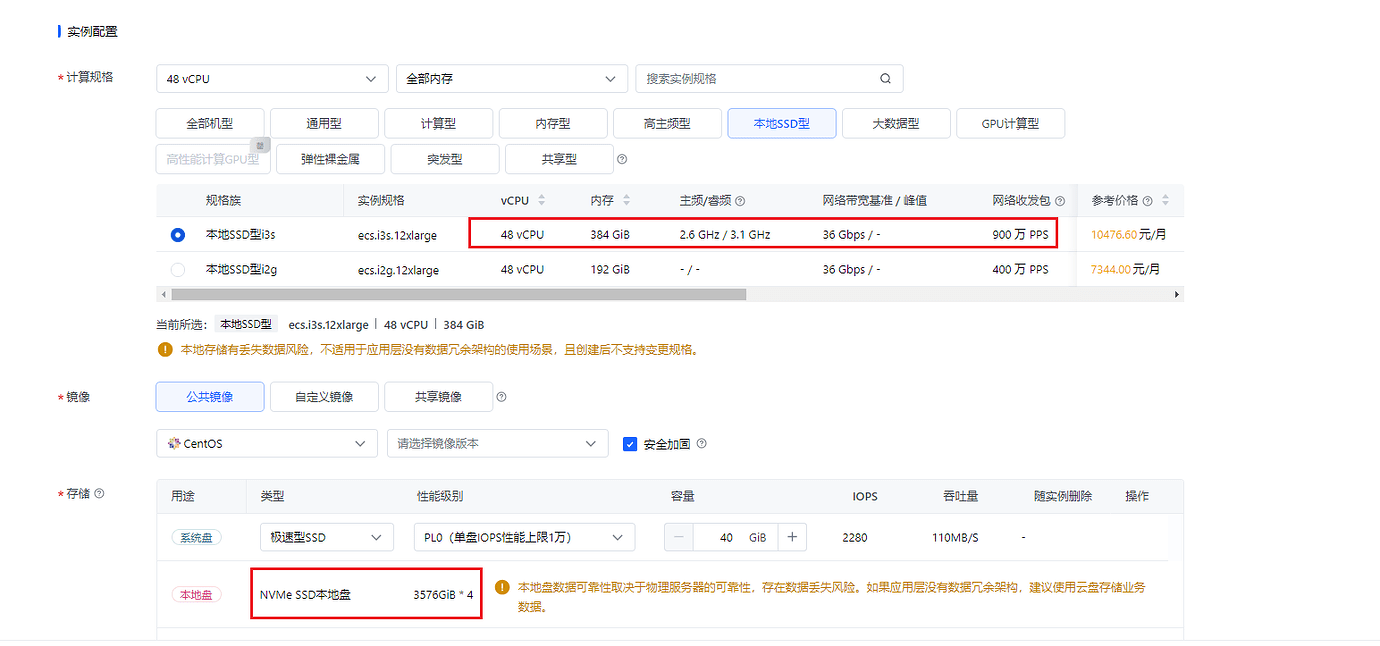The height and width of the screenshot is (646, 1380).
Task: Select the 计算型 tab
Action: [x=438, y=124]
